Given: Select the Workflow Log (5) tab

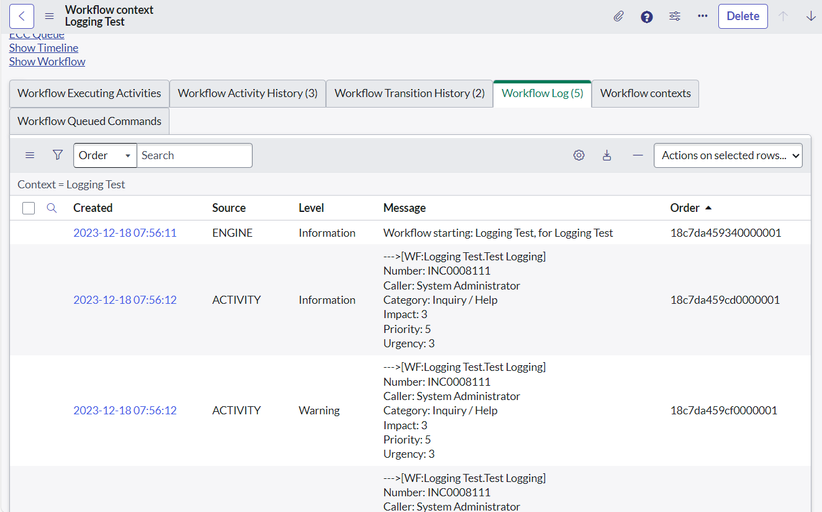Looking at the screenshot, I should (542, 93).
